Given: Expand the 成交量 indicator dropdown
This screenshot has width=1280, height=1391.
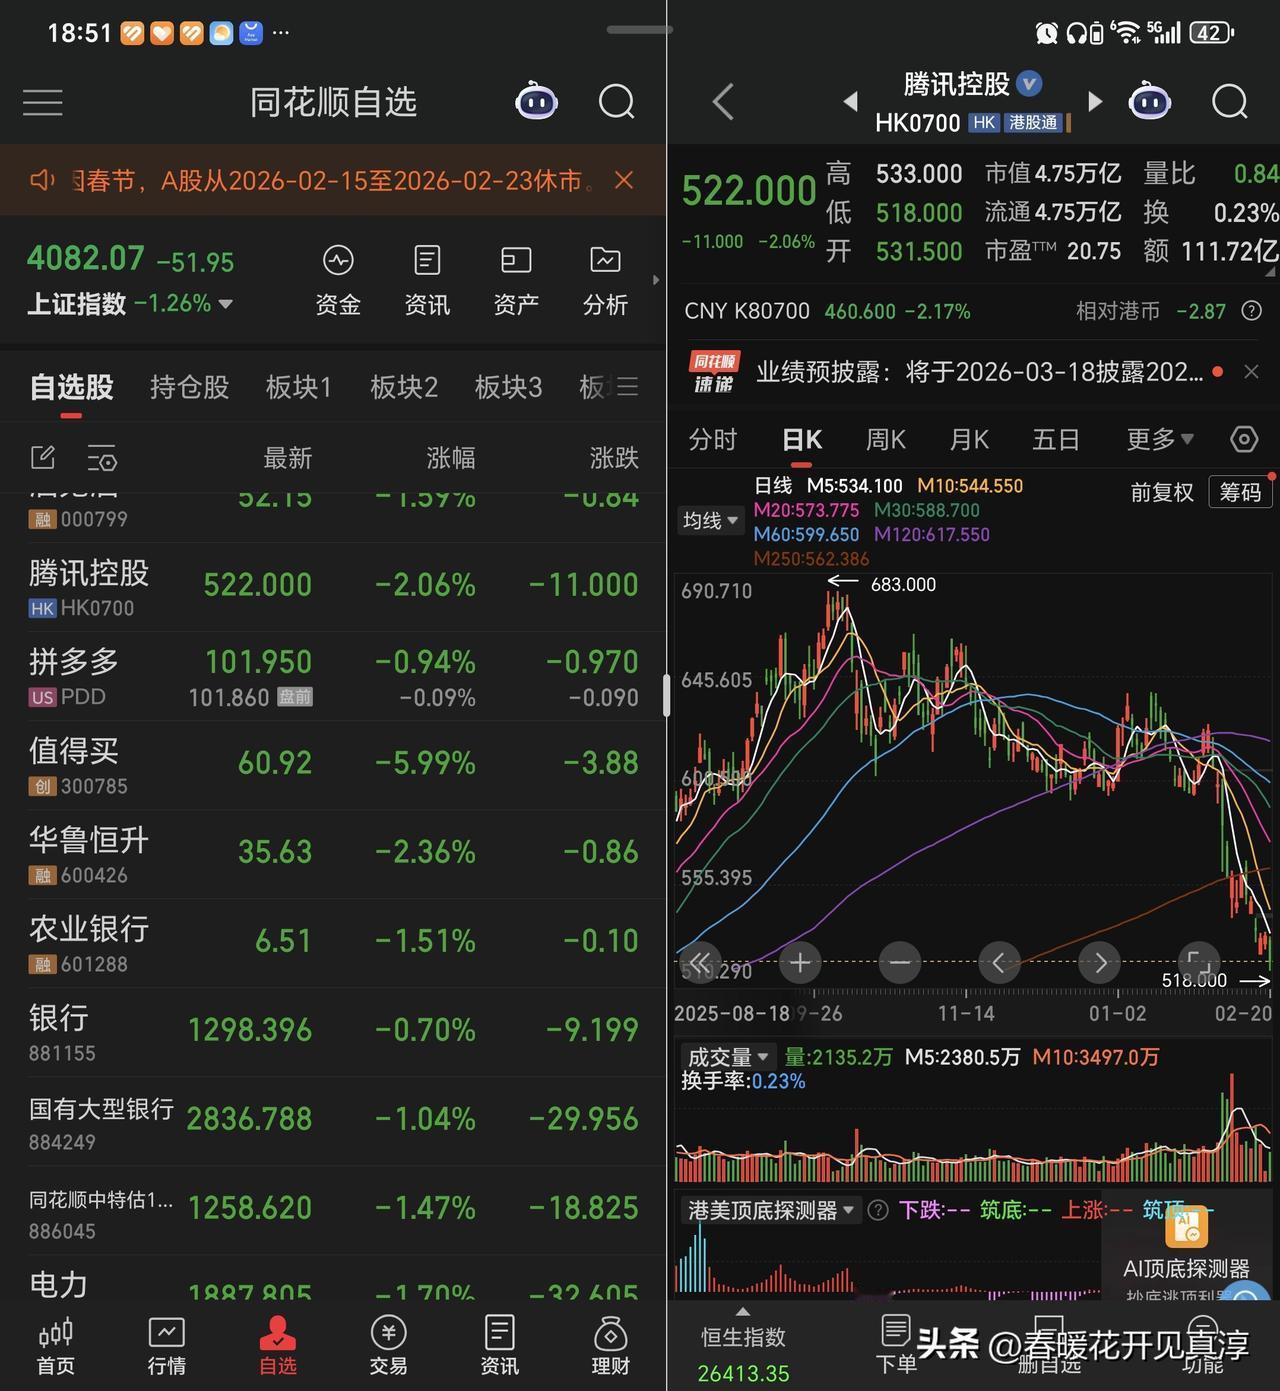Looking at the screenshot, I should [x=729, y=1057].
